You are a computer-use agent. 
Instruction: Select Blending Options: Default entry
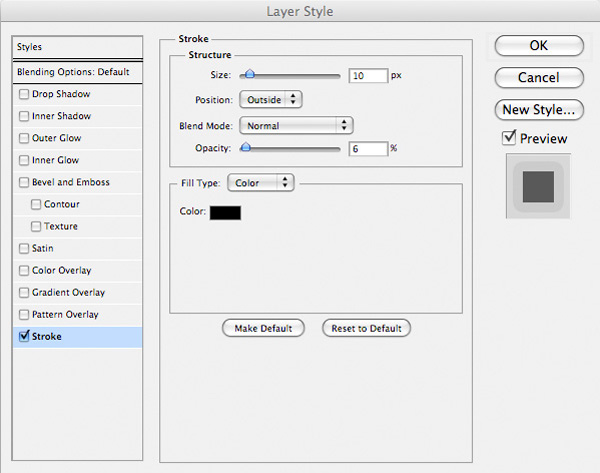[x=78, y=72]
